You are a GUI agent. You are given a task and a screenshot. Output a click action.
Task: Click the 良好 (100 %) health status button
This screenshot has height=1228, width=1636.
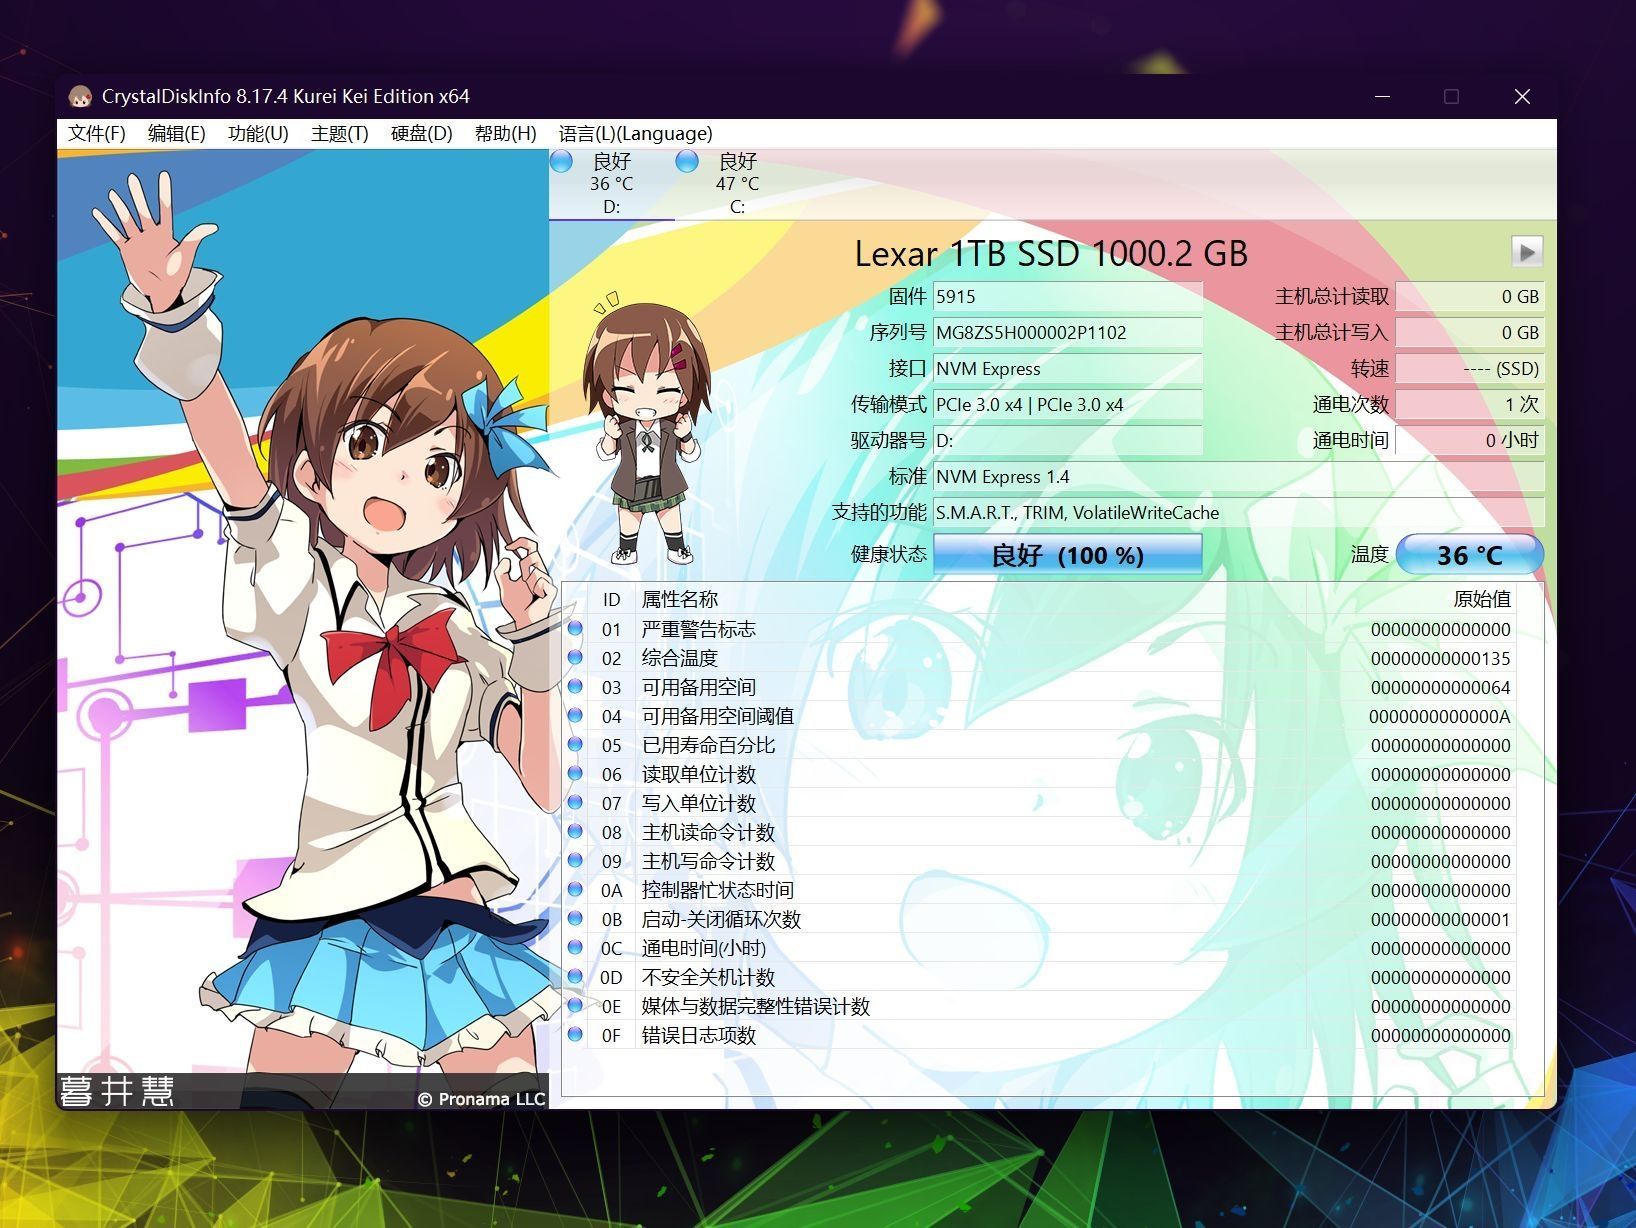[x=1067, y=555]
